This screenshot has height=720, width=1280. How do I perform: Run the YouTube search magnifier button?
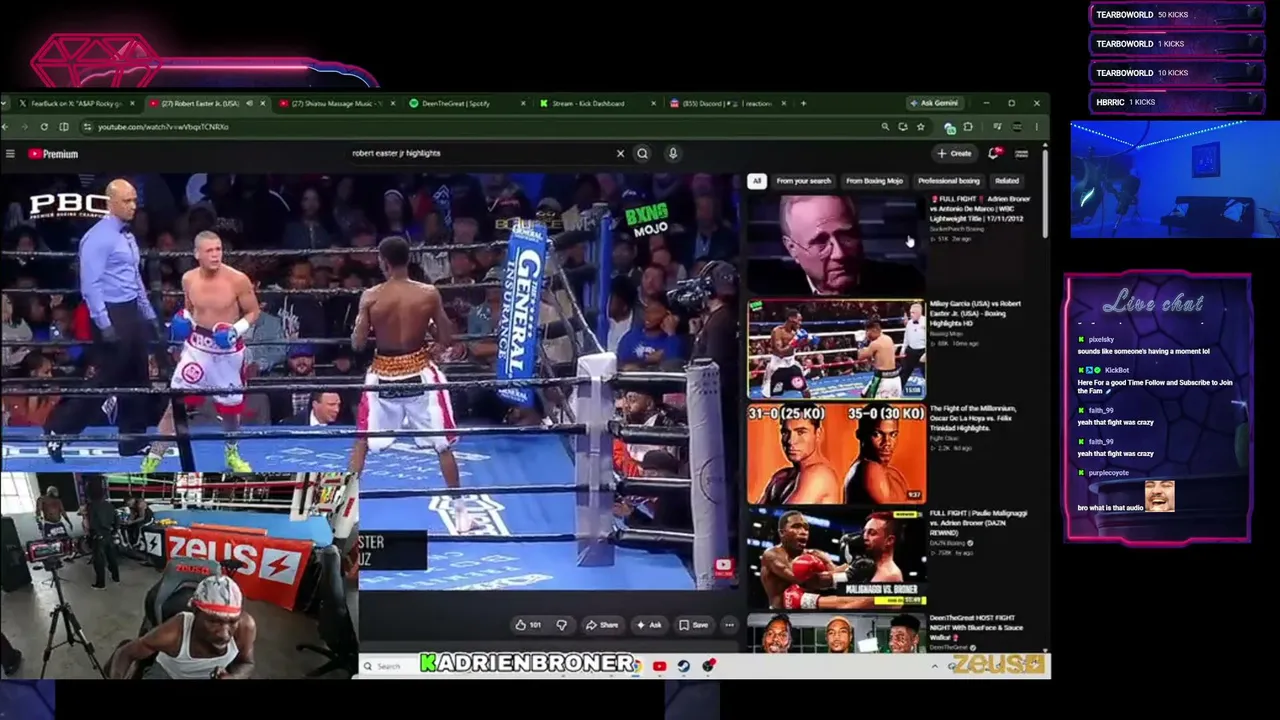(643, 154)
